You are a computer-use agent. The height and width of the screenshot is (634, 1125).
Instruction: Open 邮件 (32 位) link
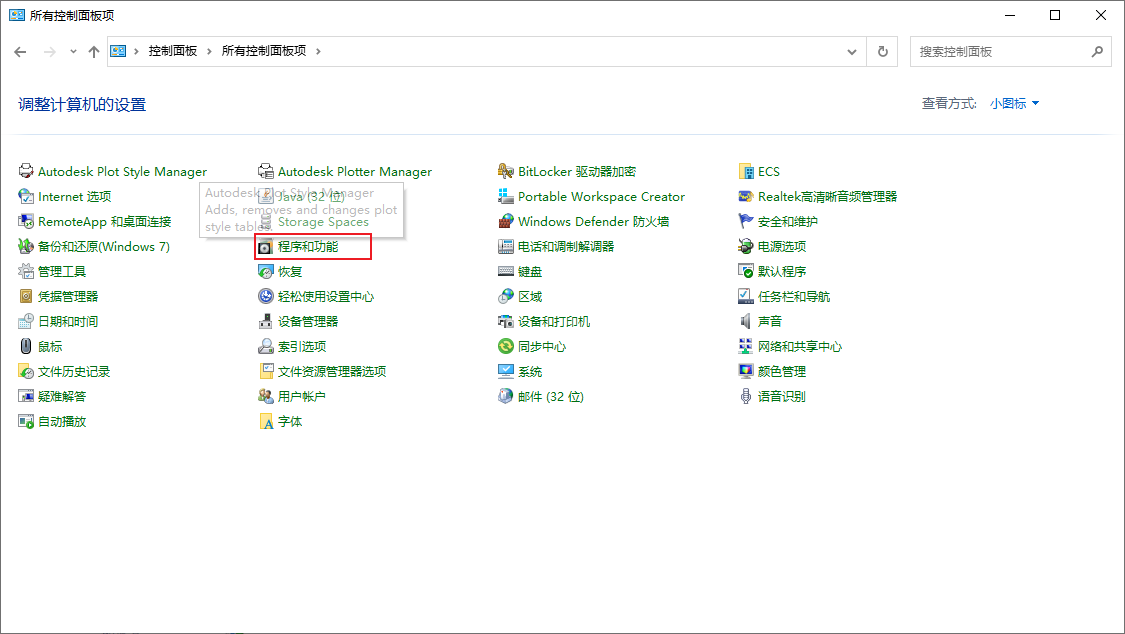coord(551,397)
